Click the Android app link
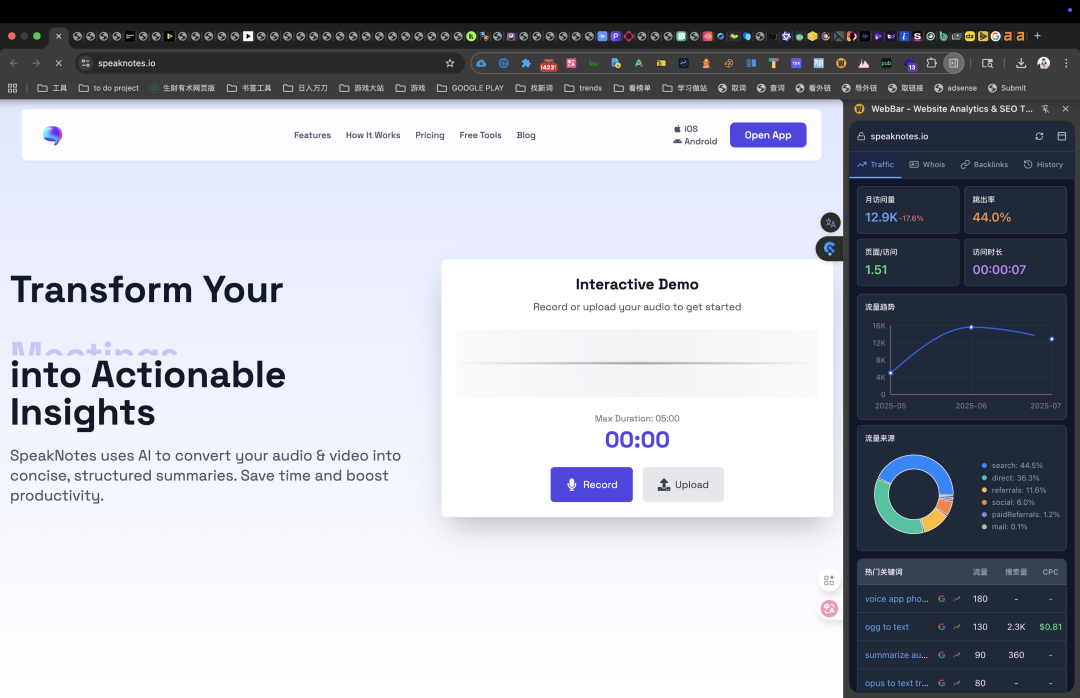This screenshot has width=1080, height=698. 695,141
